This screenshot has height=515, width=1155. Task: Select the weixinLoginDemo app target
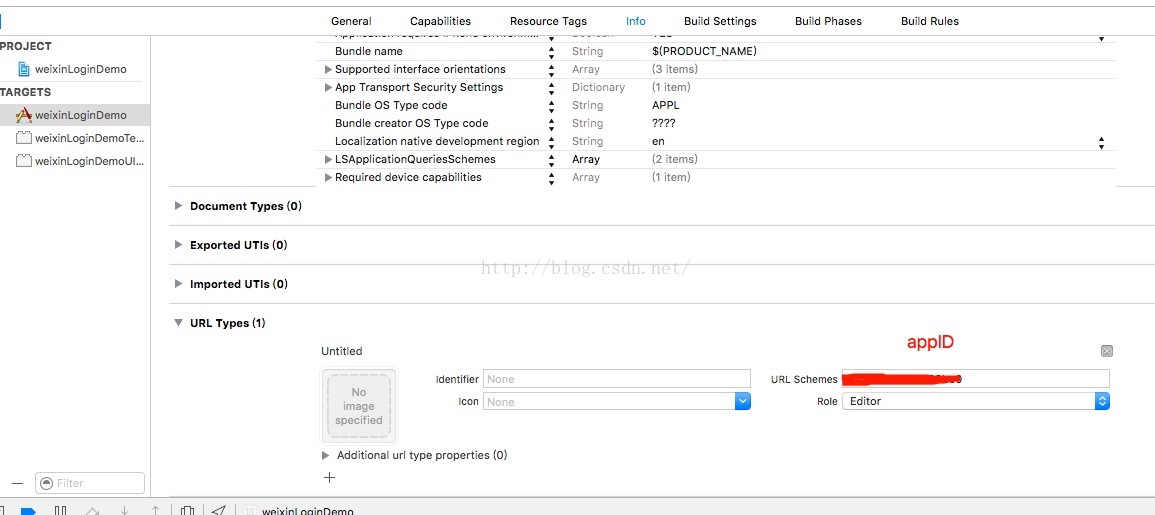[80, 115]
